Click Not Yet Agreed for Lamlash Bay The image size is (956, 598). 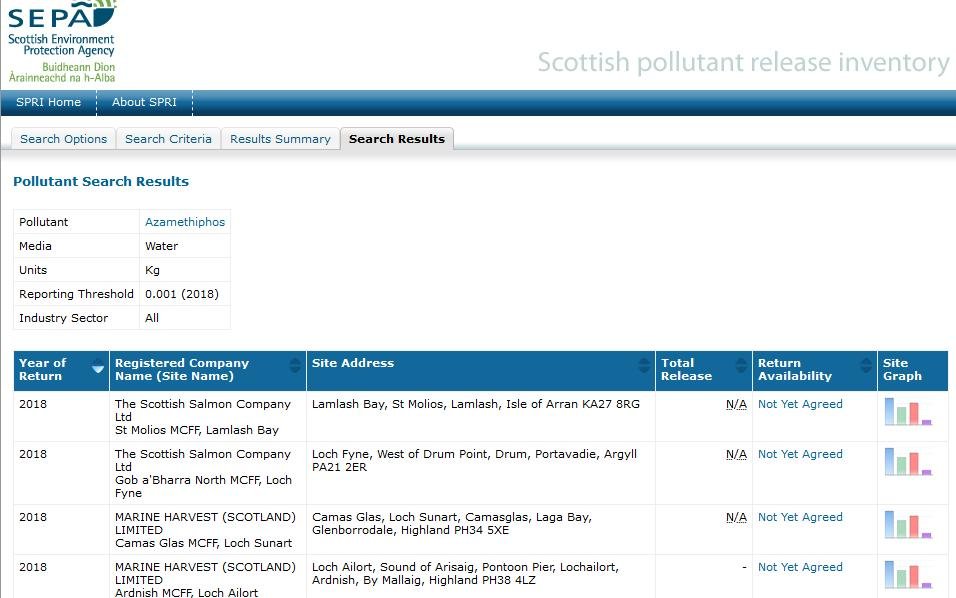(x=800, y=404)
